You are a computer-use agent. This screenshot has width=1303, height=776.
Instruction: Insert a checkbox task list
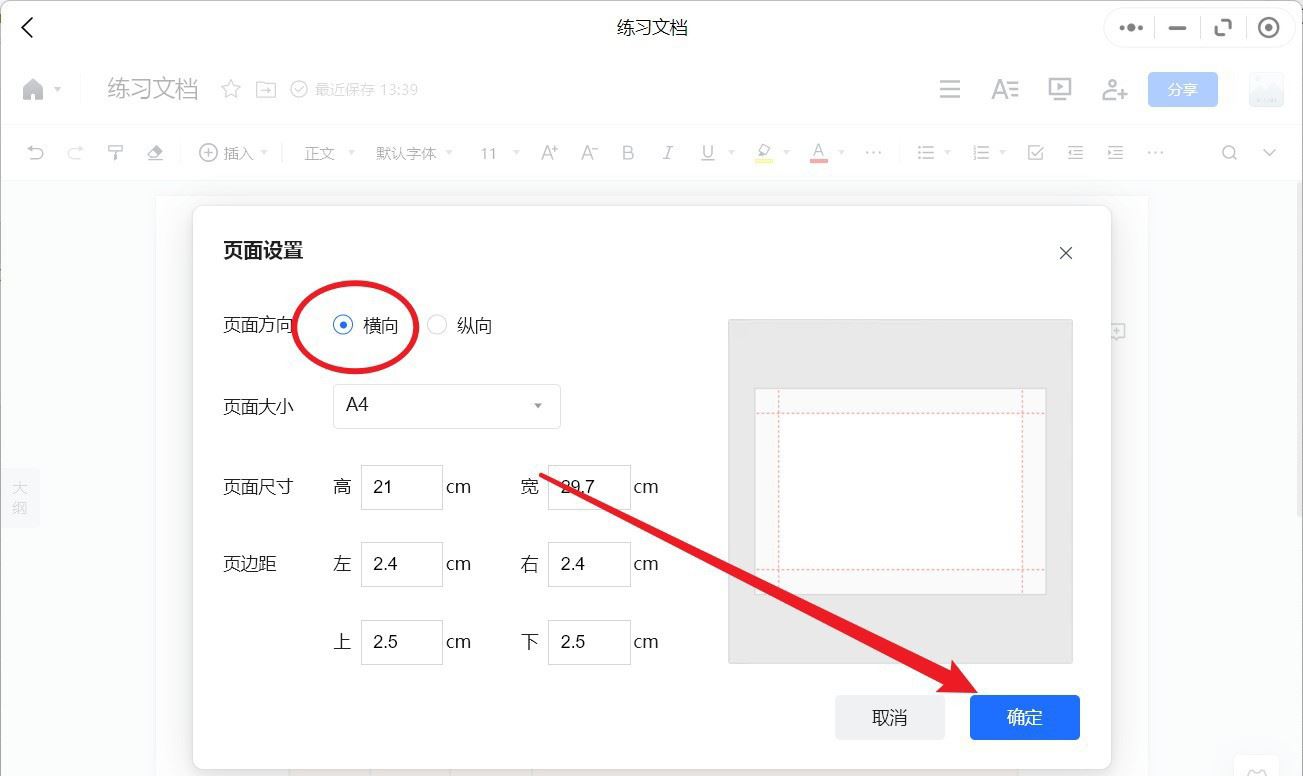pos(1036,153)
